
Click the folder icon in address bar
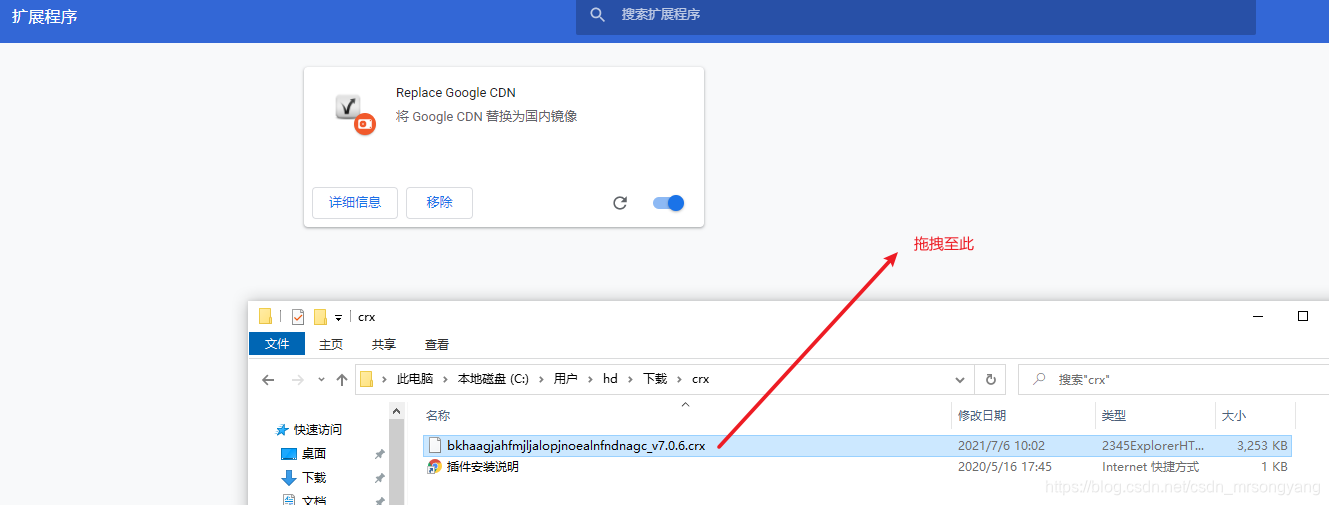tap(366, 379)
